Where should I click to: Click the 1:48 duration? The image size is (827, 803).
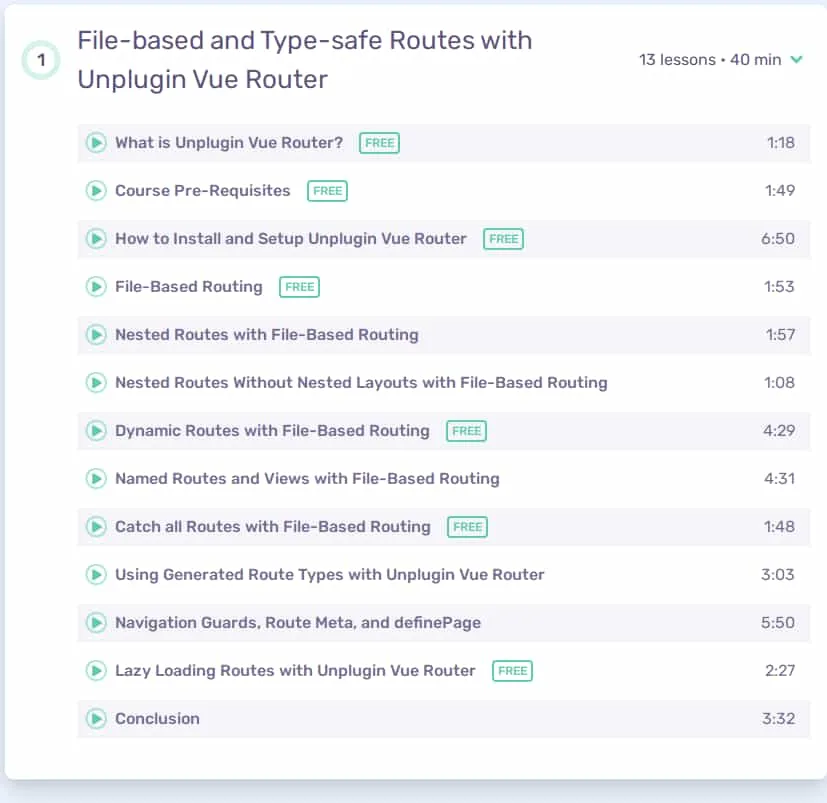(x=780, y=527)
